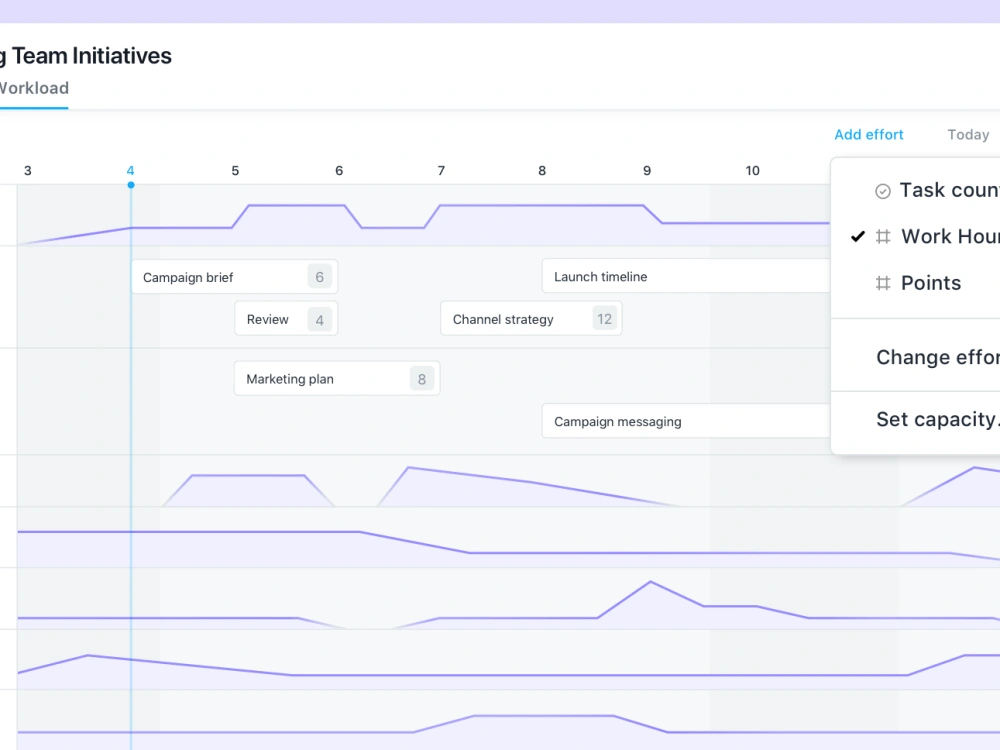
Task: Choose the Change effort menu option
Action: tap(936, 356)
